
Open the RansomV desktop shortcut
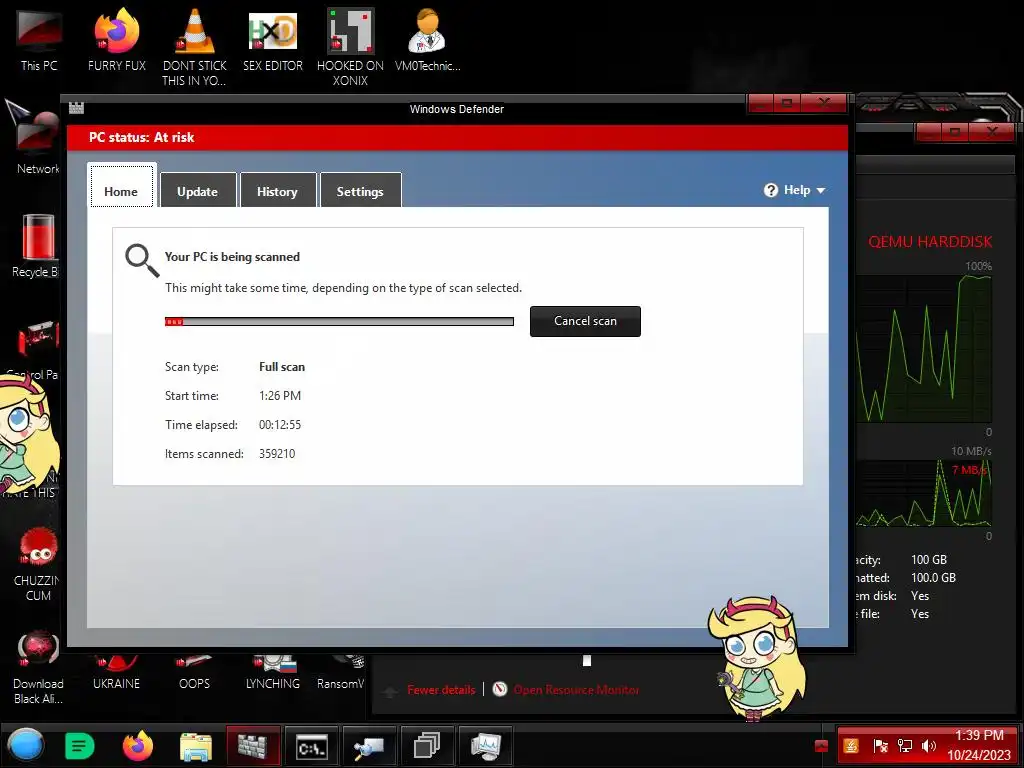tap(340, 674)
